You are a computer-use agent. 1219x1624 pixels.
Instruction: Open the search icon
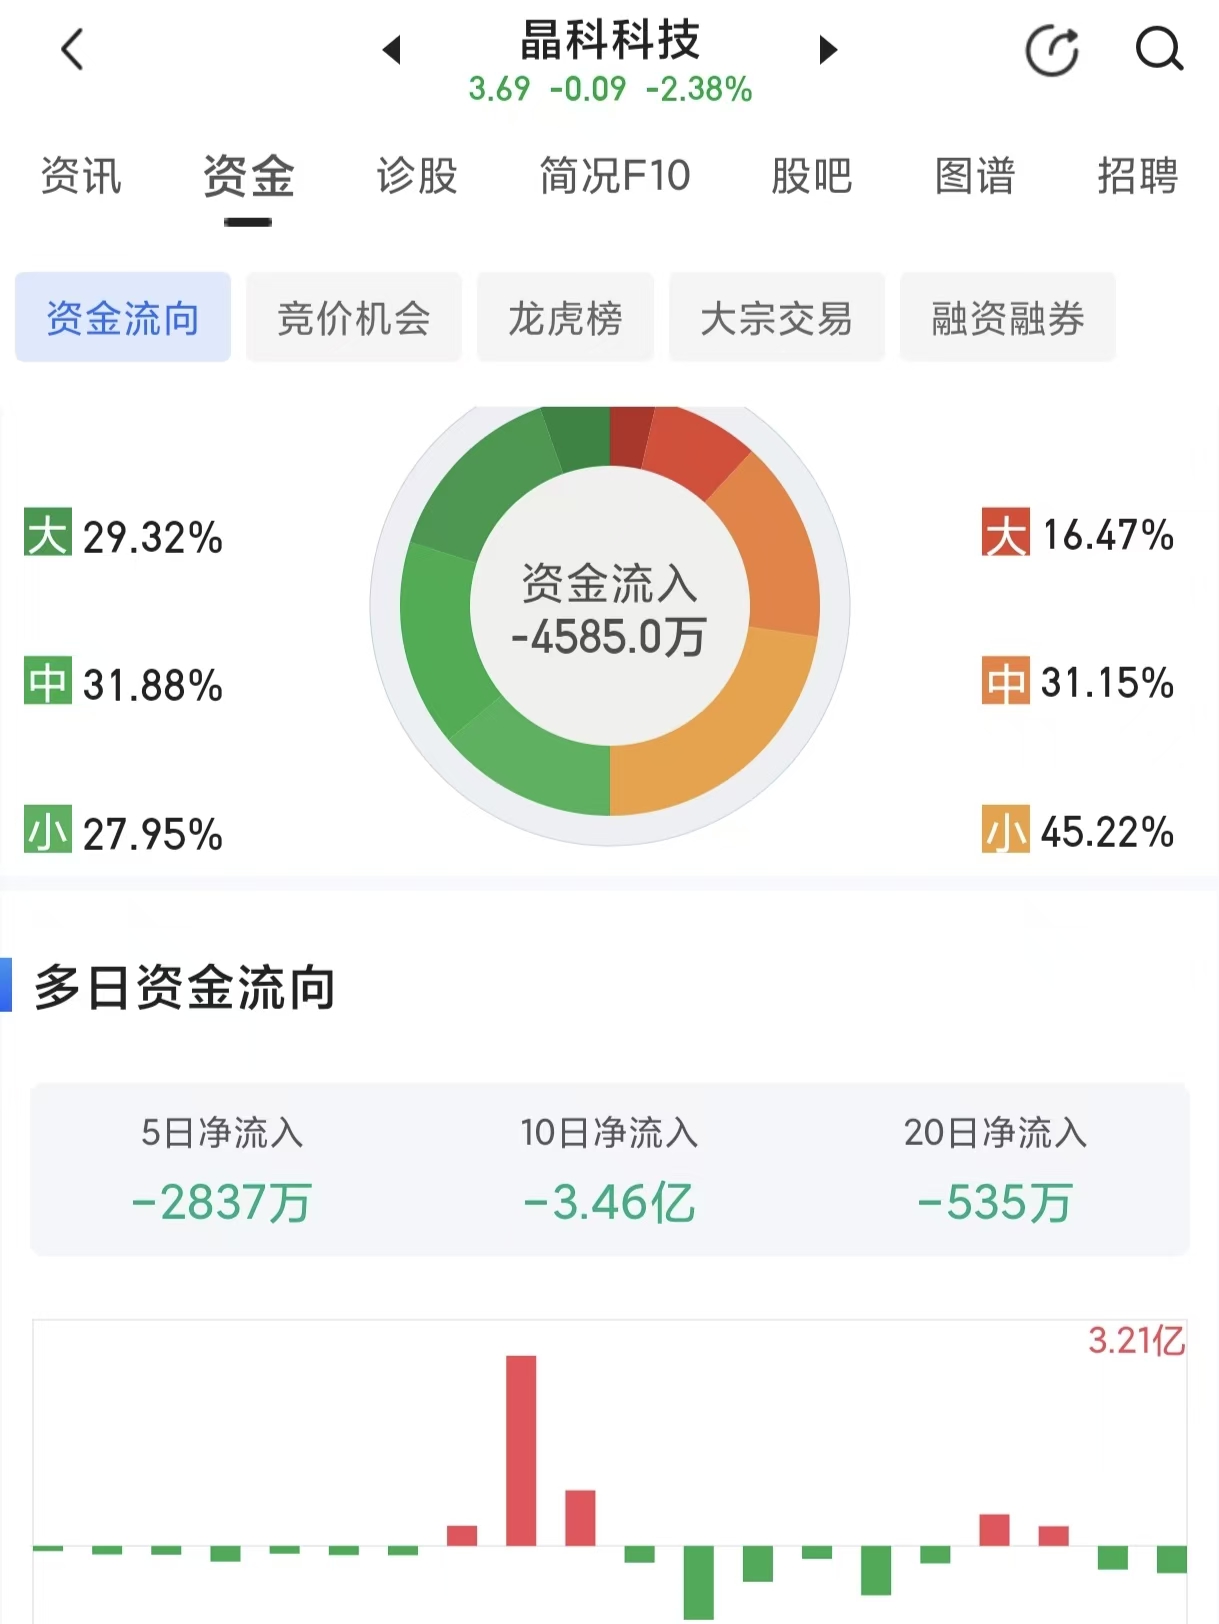[1159, 49]
